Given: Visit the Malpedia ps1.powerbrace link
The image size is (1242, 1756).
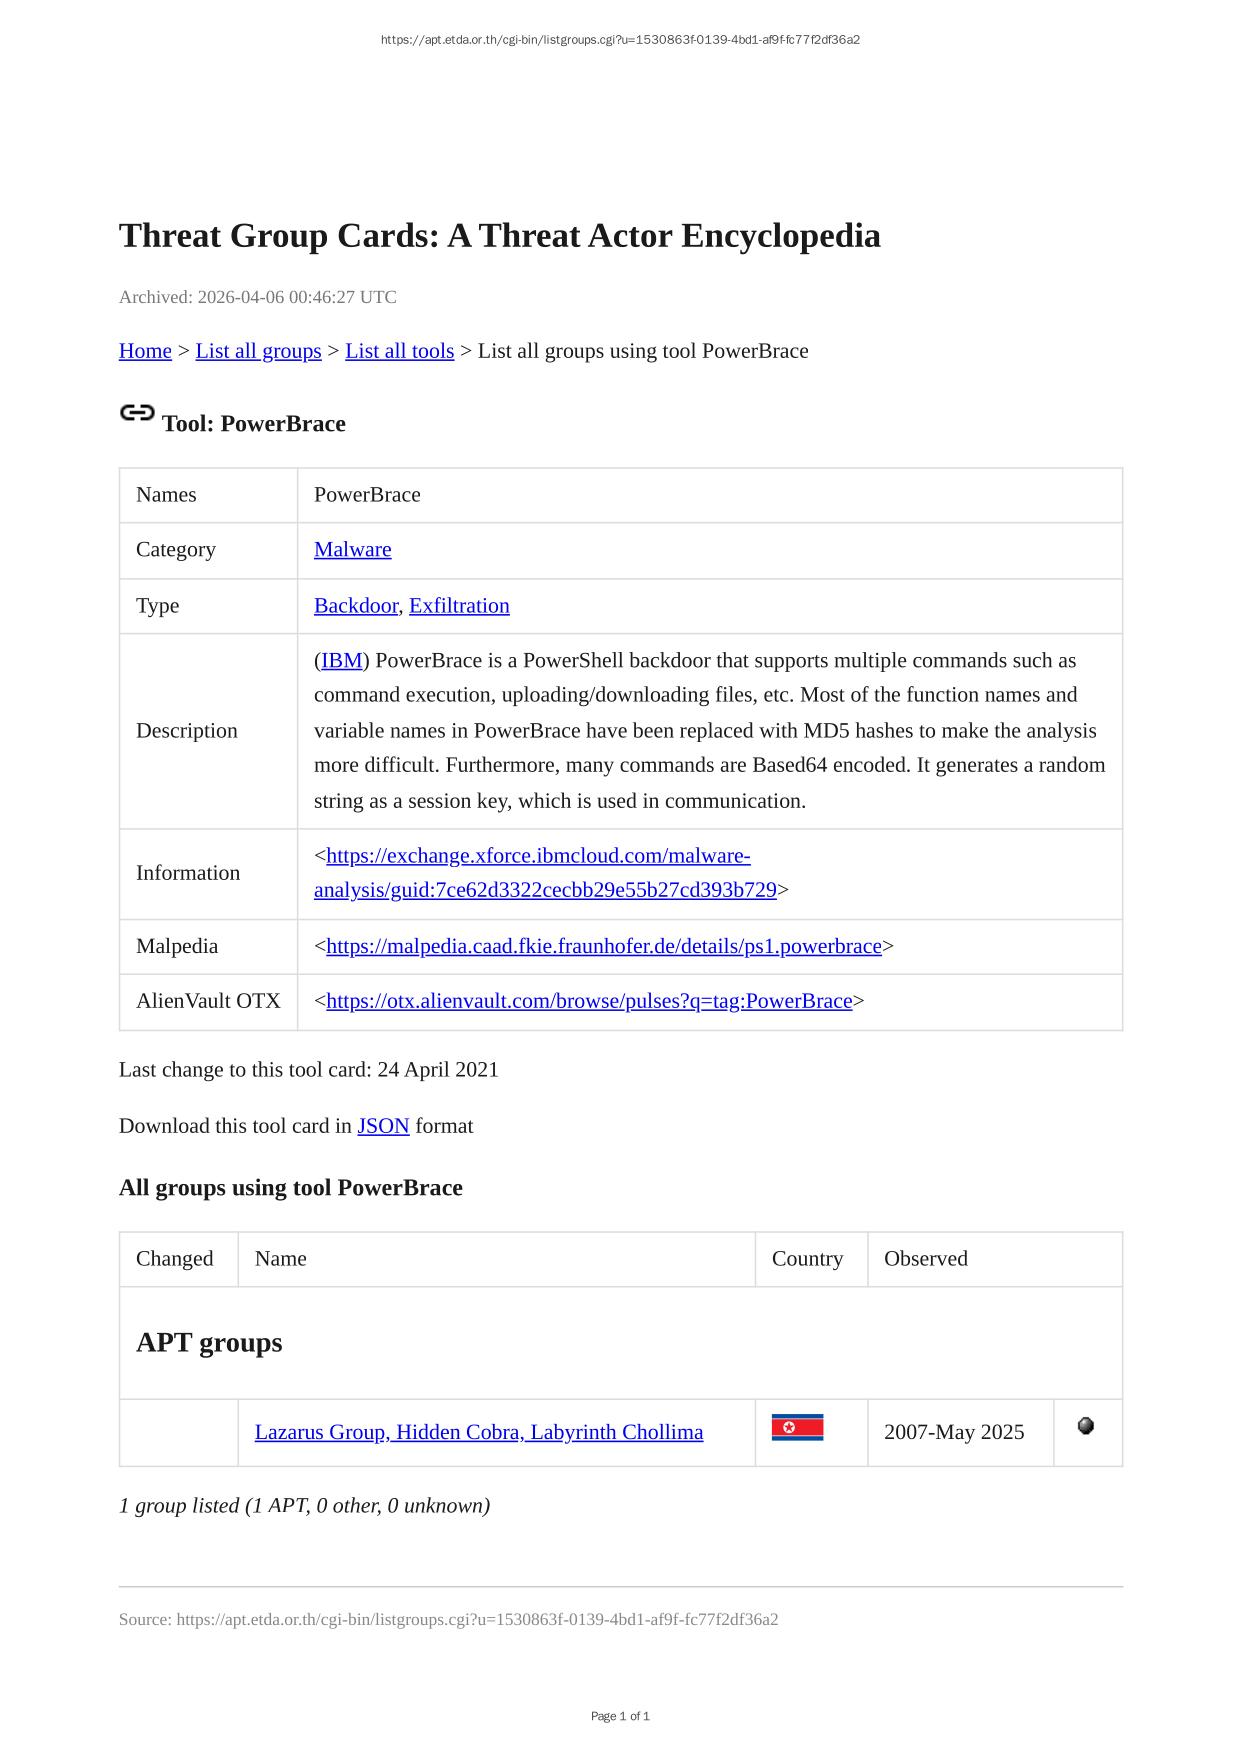Looking at the screenshot, I should (x=603, y=947).
